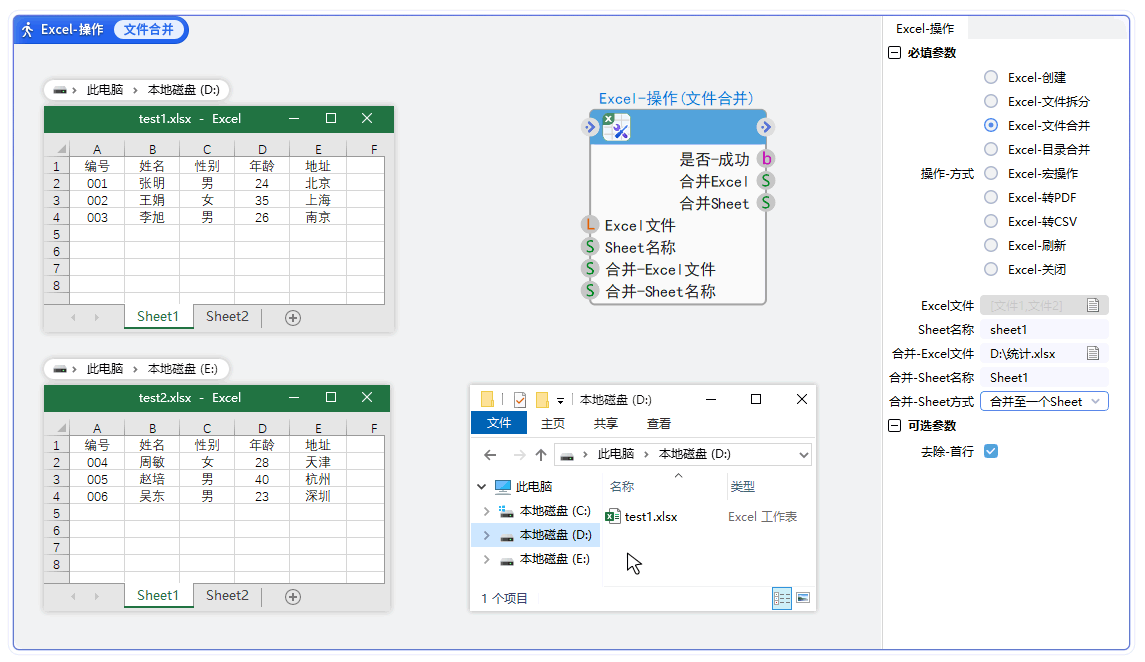
Task: Click the Excel icon on the merge node
Action: (616, 127)
